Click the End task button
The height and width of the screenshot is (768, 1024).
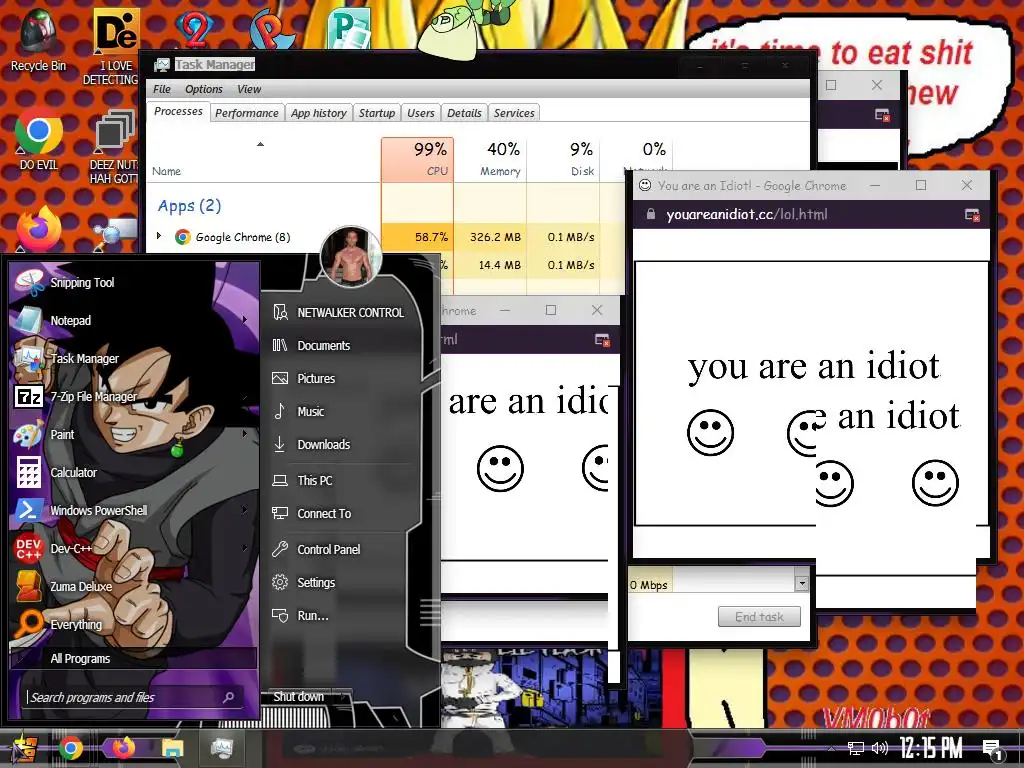click(759, 616)
